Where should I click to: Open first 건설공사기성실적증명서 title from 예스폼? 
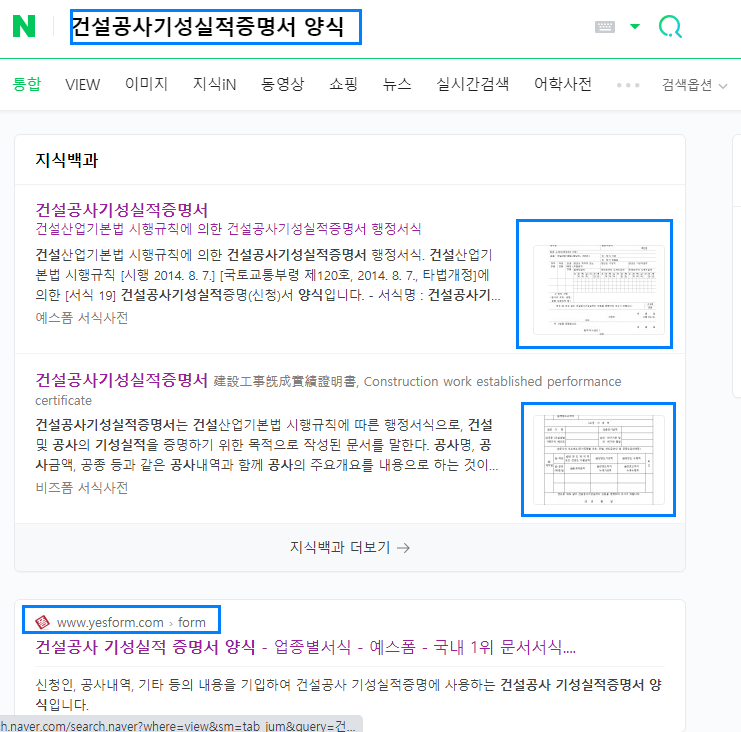(121, 210)
